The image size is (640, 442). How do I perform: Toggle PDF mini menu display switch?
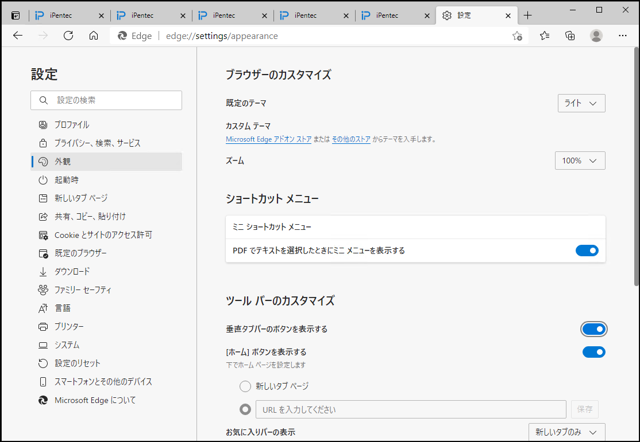tap(587, 251)
